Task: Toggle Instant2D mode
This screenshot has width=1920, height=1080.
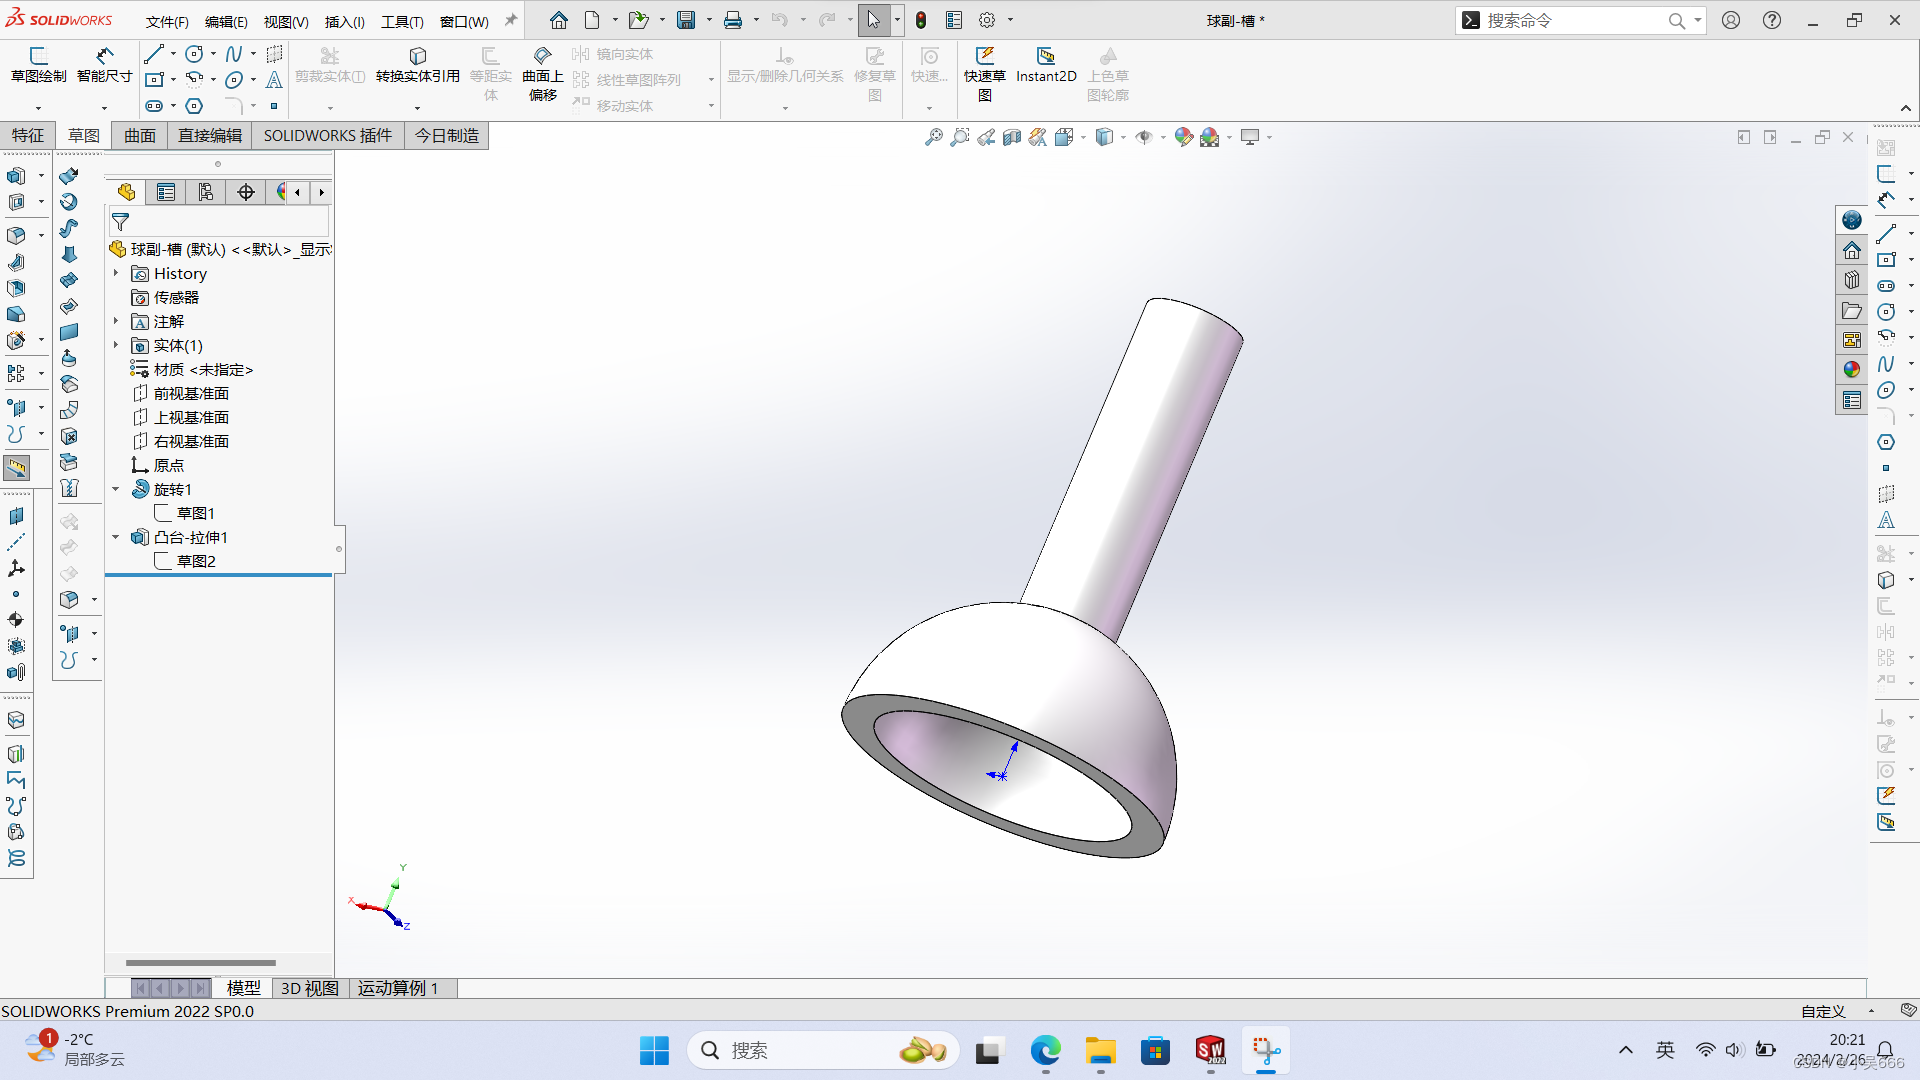Action: pyautogui.click(x=1046, y=65)
